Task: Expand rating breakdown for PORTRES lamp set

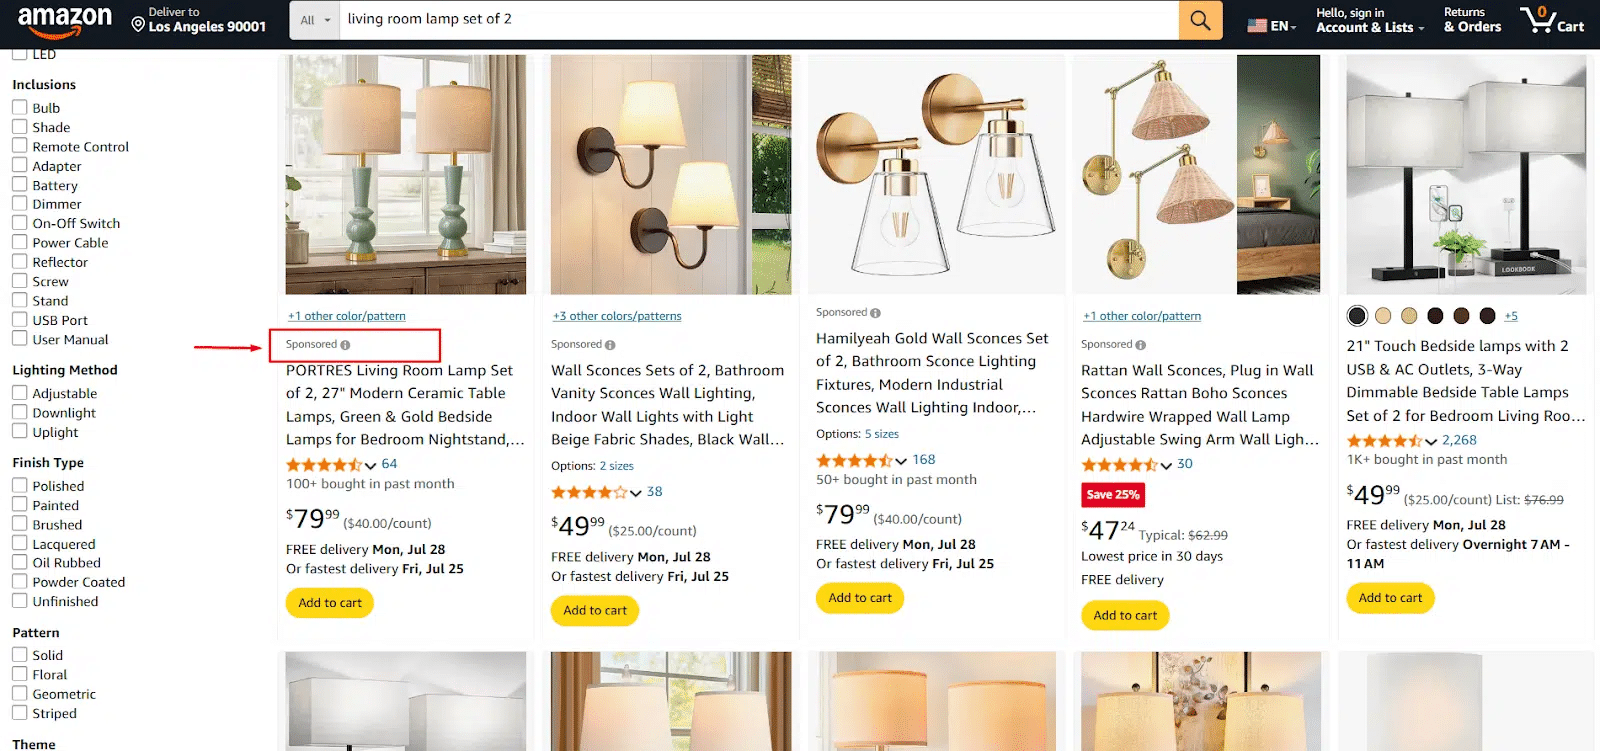Action: click(371, 465)
